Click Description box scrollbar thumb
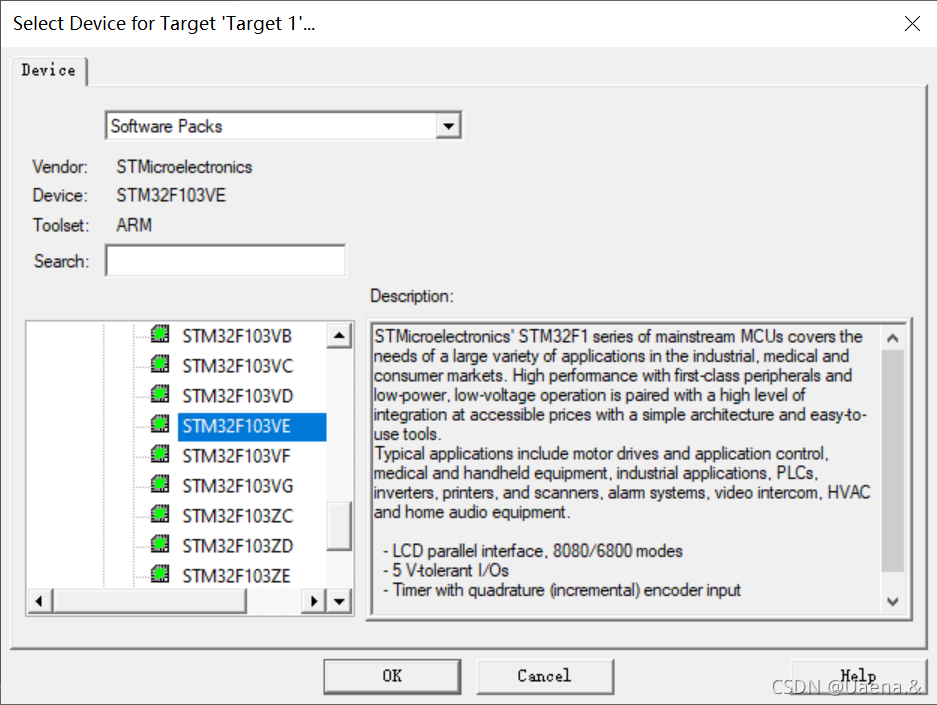The image size is (937, 705). [893, 461]
